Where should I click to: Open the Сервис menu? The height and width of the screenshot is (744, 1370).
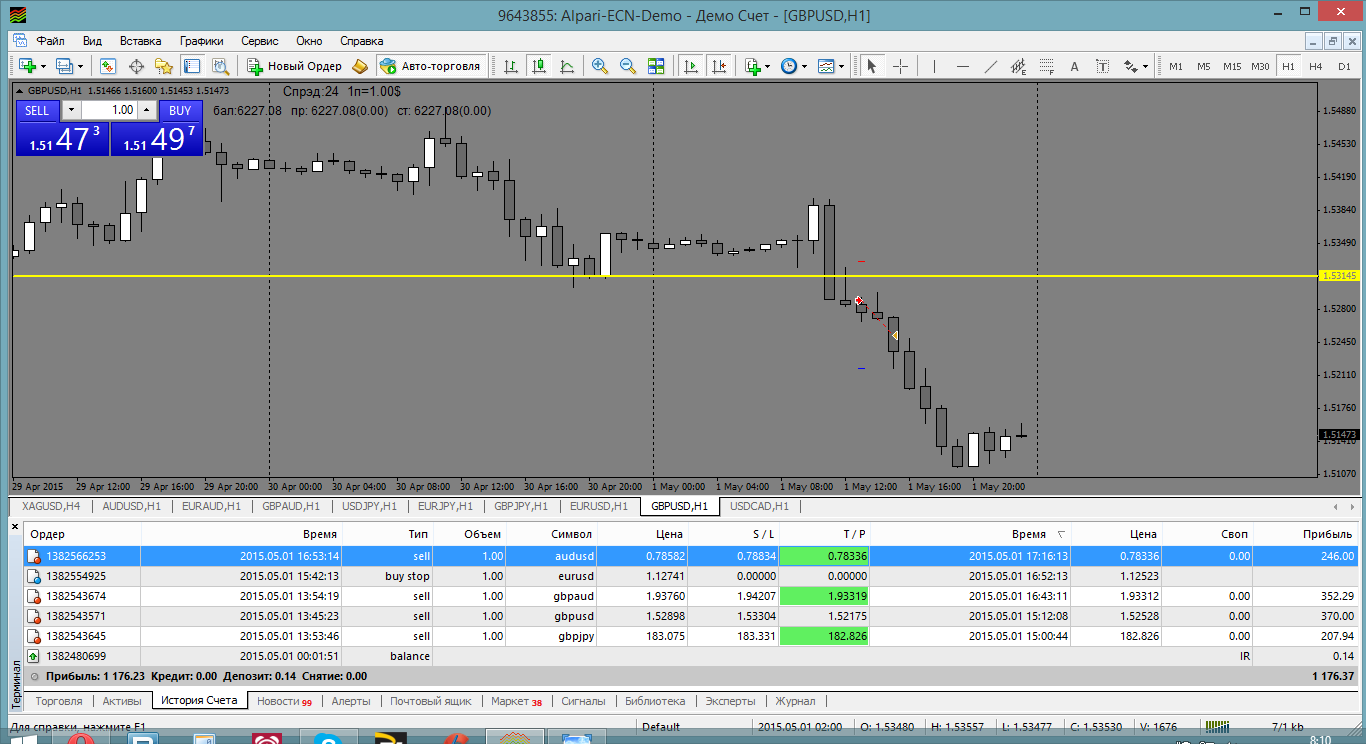tap(260, 41)
